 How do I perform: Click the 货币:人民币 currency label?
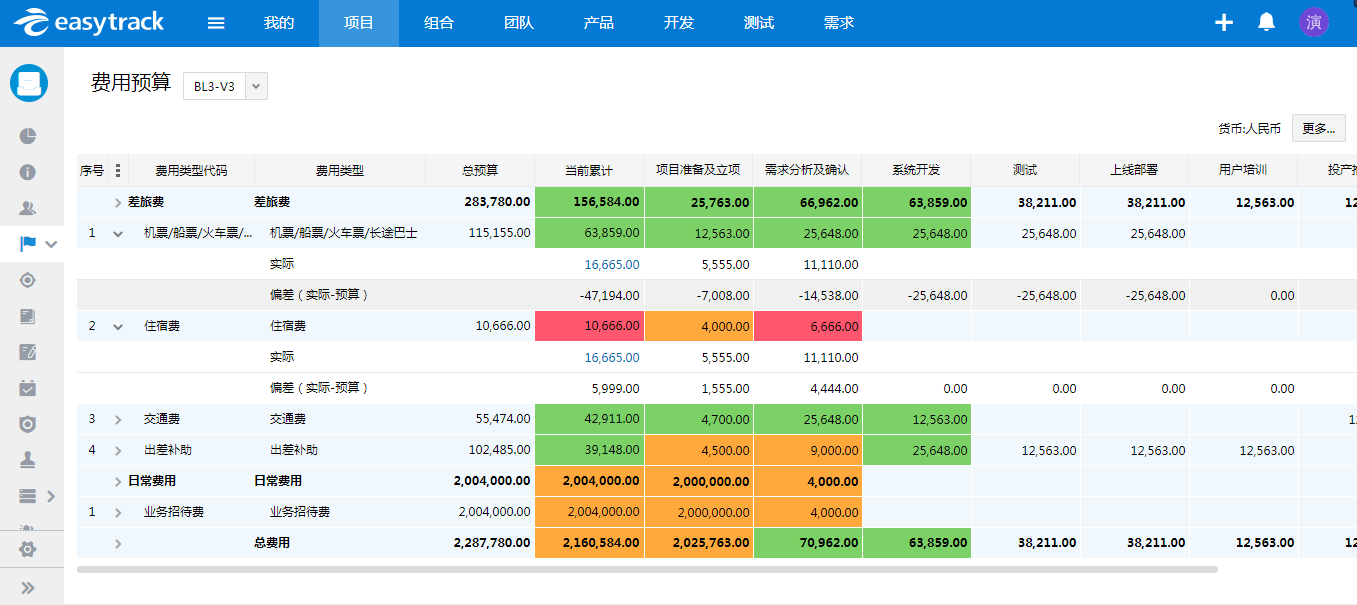(1249, 128)
